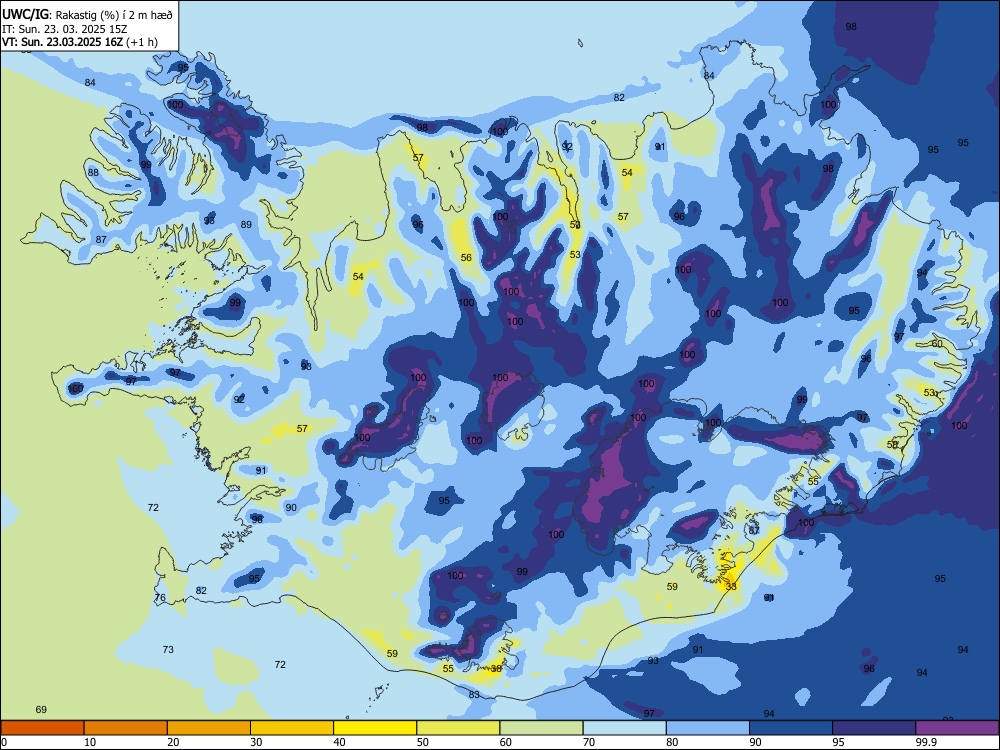Screen dimensions: 1000x750
Task: Click the 95–99.9 indigo legend swatch
Action: [874, 728]
